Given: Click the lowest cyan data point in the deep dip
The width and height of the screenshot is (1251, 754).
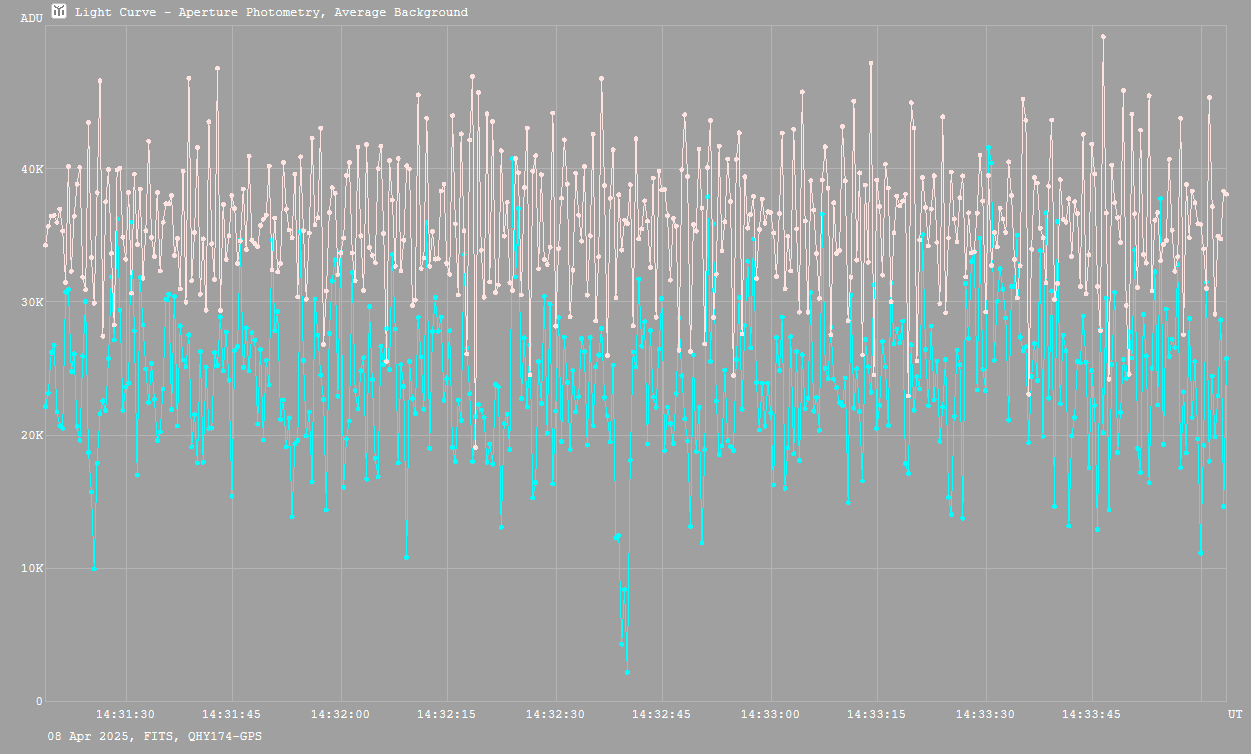Looking at the screenshot, I should [x=627, y=672].
